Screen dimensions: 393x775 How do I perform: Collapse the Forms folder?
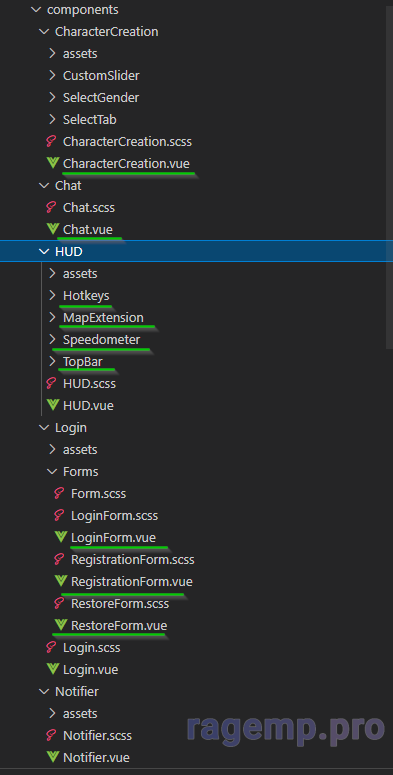[51, 472]
